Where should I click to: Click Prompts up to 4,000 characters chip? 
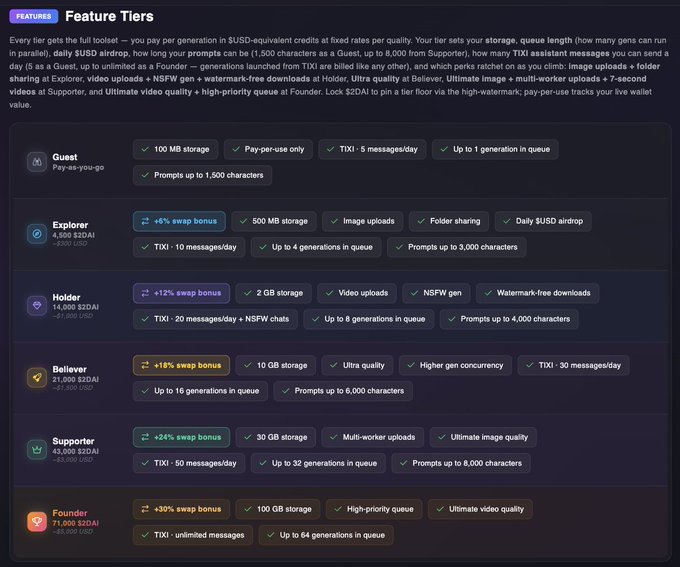pos(509,319)
